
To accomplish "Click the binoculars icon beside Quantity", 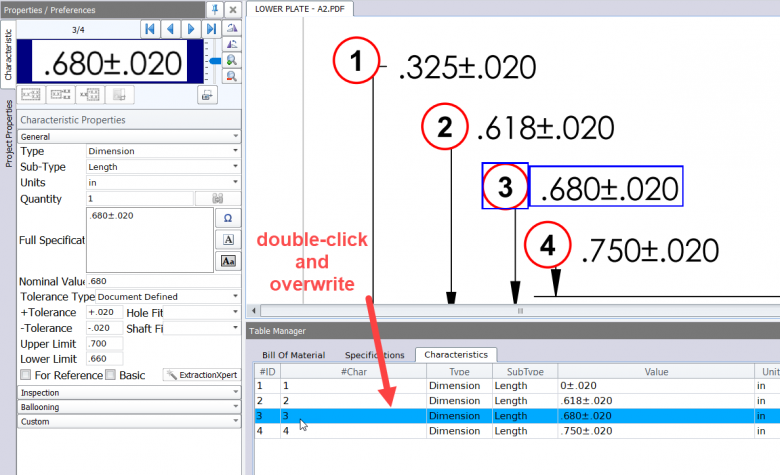I will click(x=217, y=198).
